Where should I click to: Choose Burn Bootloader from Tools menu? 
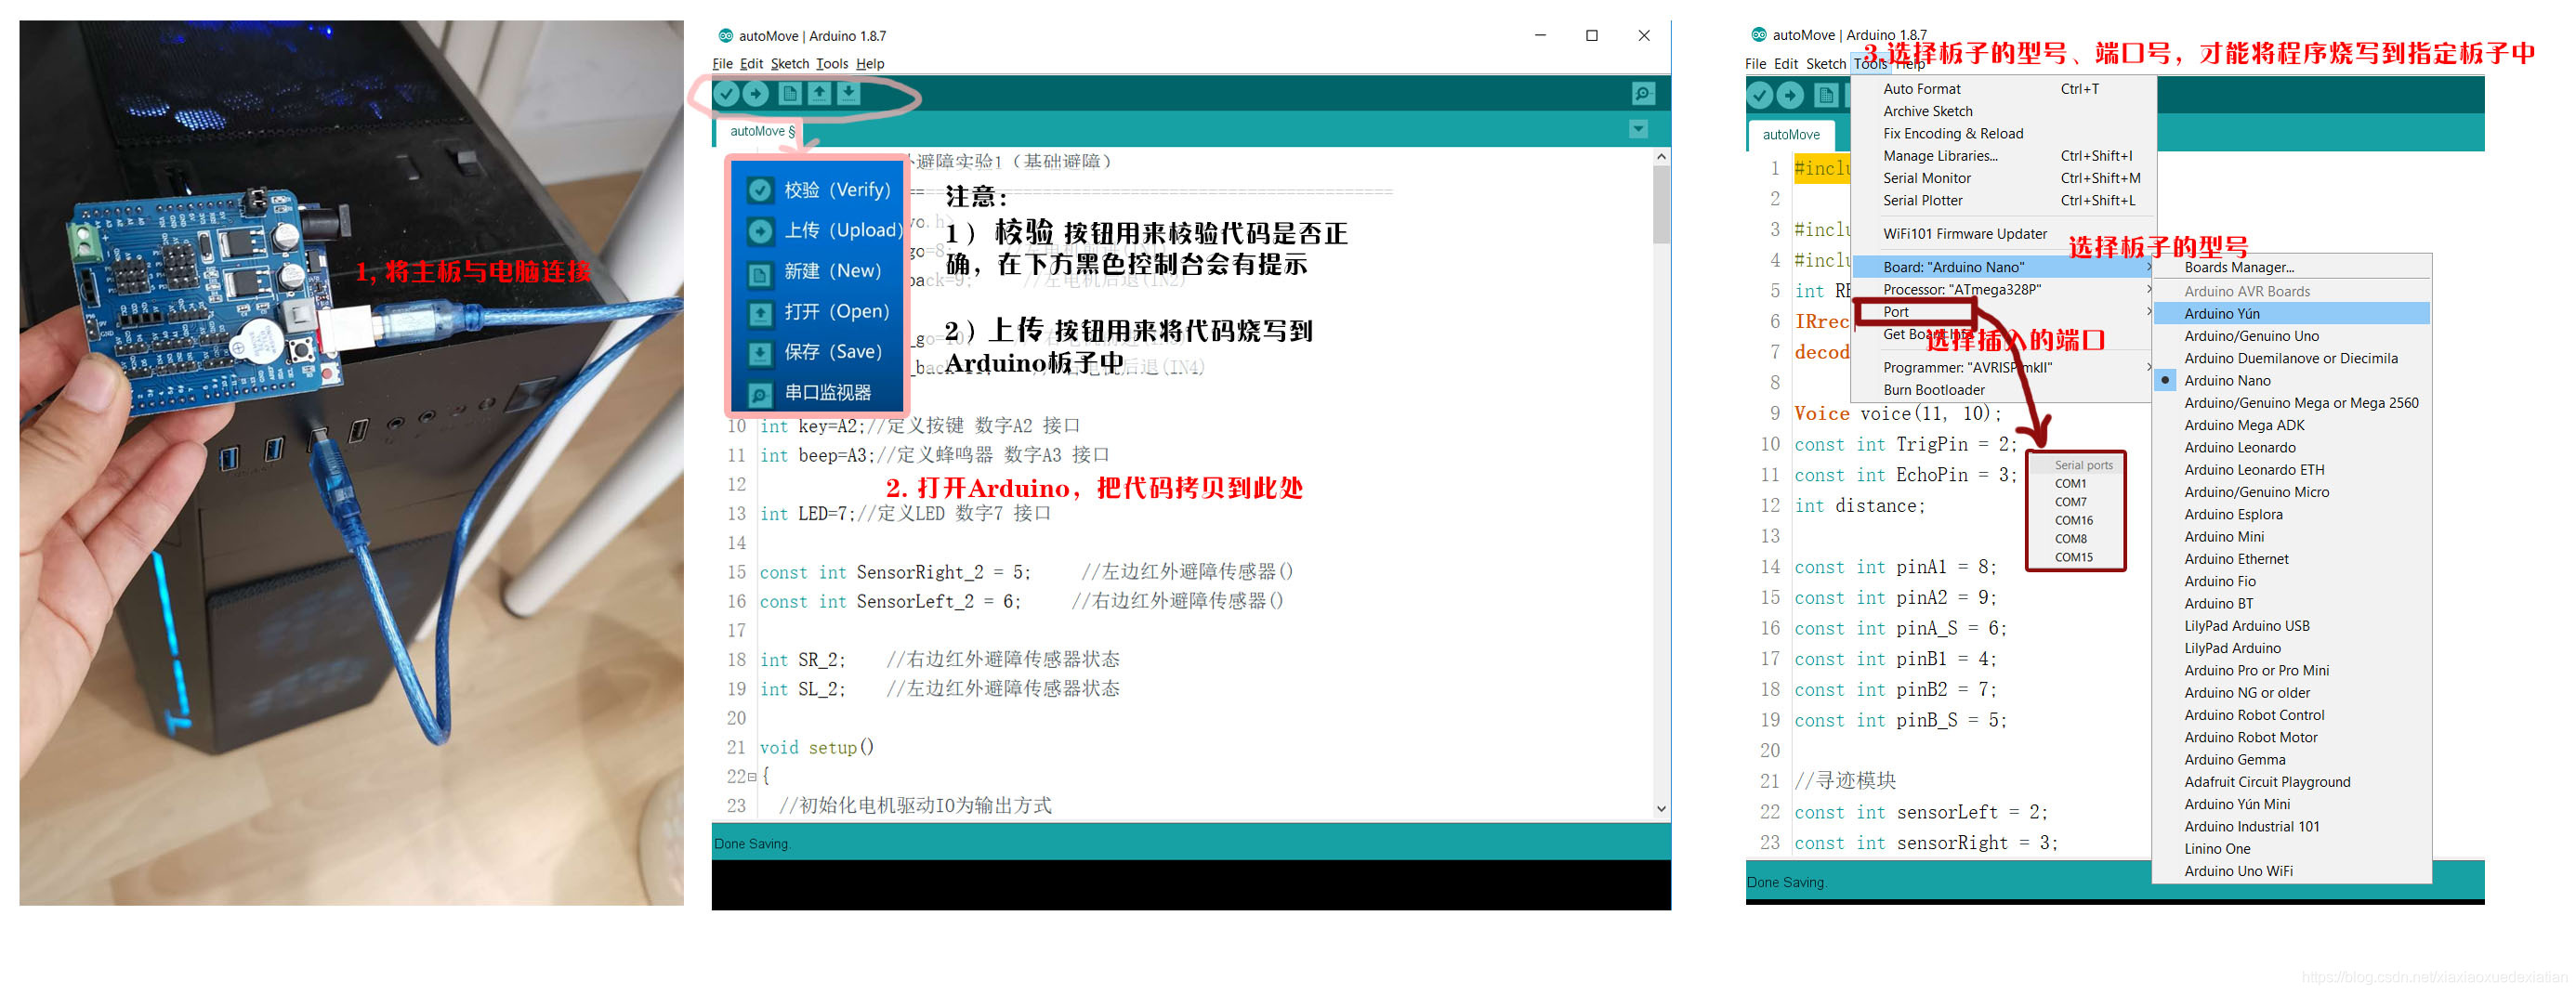(2002, 390)
